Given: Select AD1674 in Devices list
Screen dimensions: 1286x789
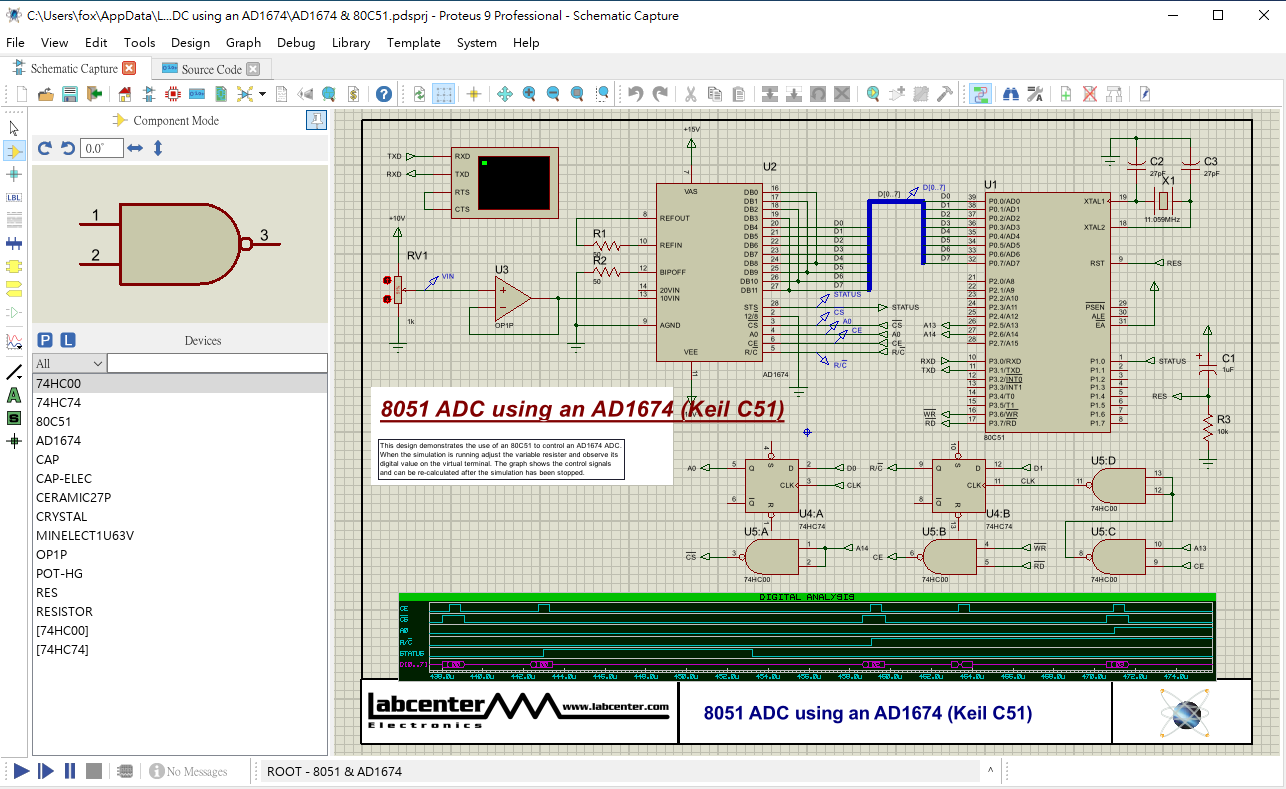Looking at the screenshot, I should point(180,440).
